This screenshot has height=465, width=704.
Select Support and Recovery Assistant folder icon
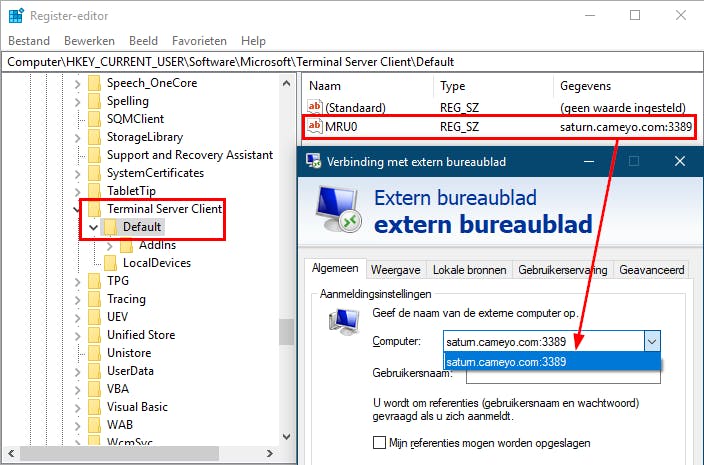tap(94, 155)
